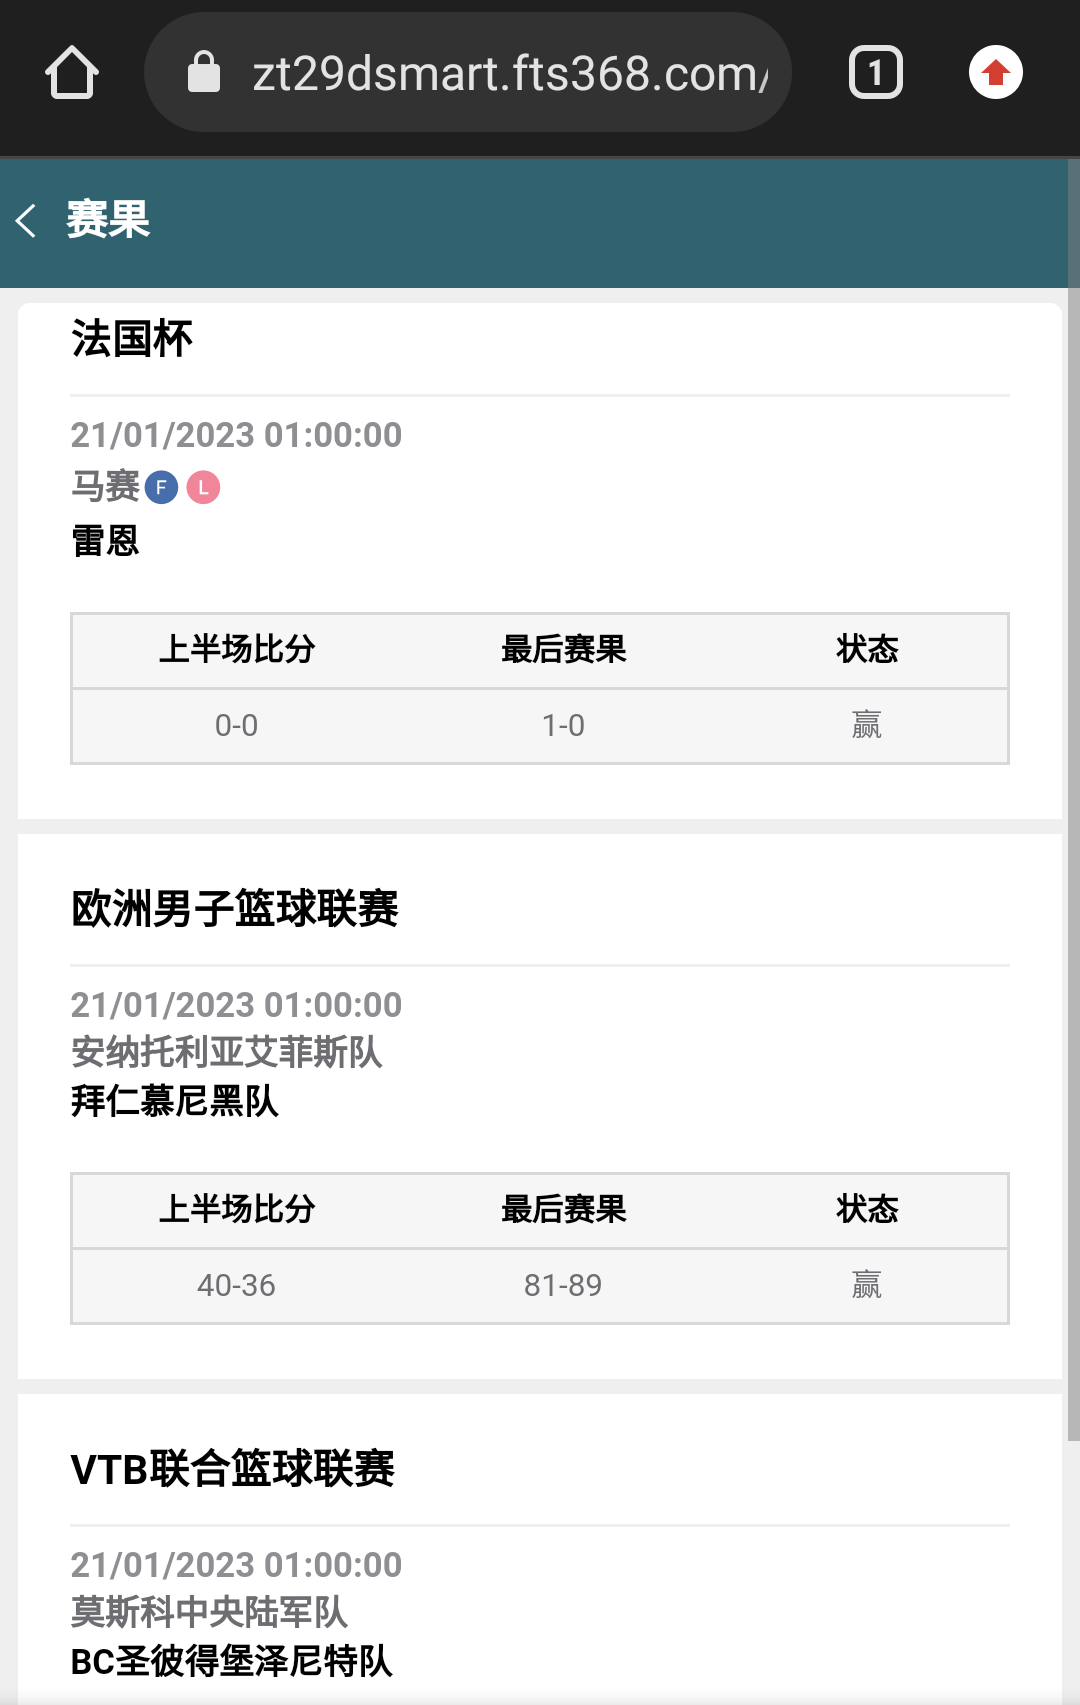
Task: Click the vertical scrollbar on right edge
Action: coord(1073,800)
